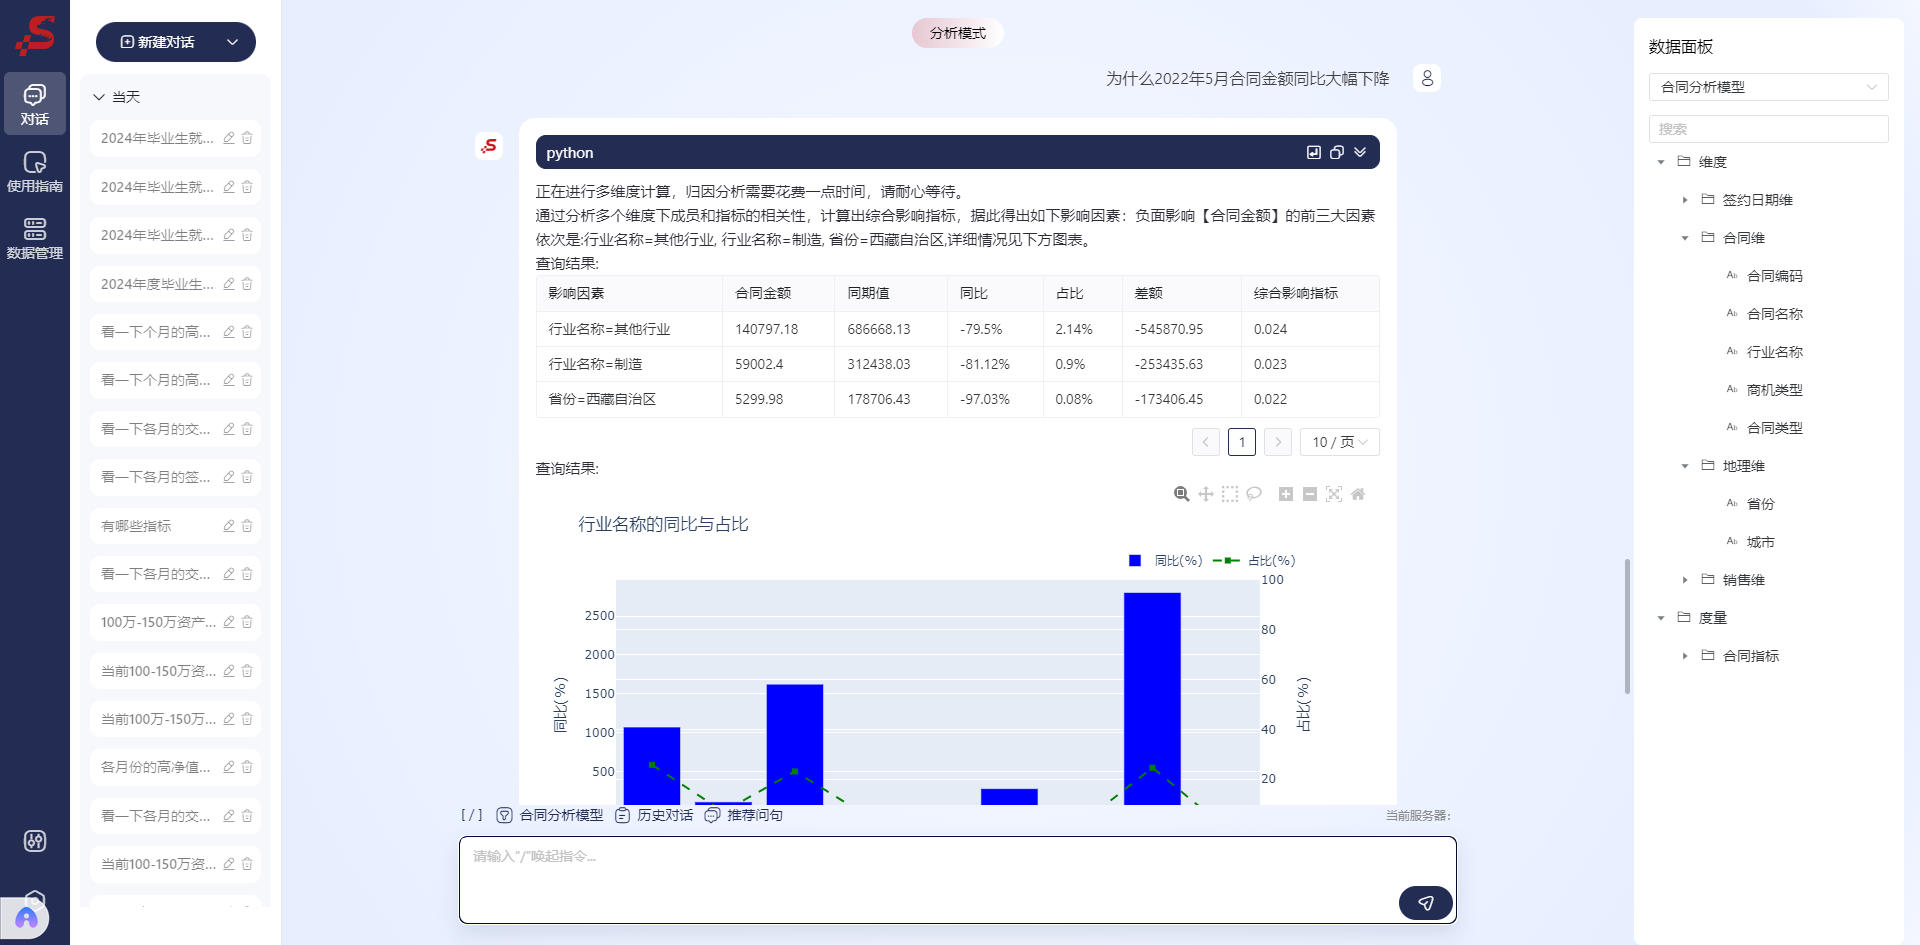Click the chart autoscale icon
This screenshot has width=1920, height=945.
click(x=1334, y=494)
